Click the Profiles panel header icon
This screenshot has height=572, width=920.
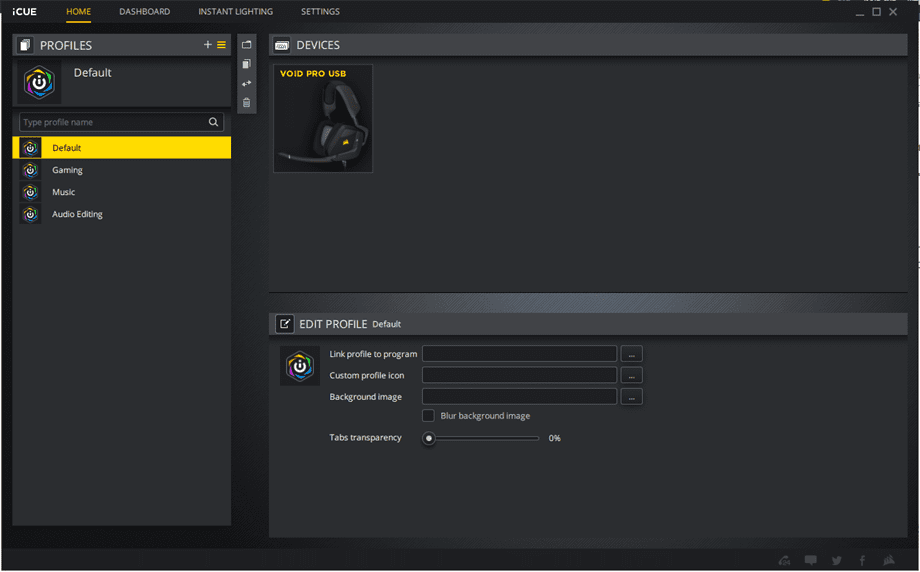(25, 45)
